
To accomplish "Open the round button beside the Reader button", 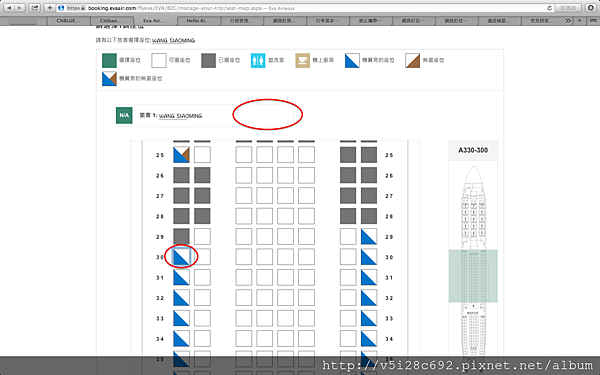I will click(x=590, y=8).
